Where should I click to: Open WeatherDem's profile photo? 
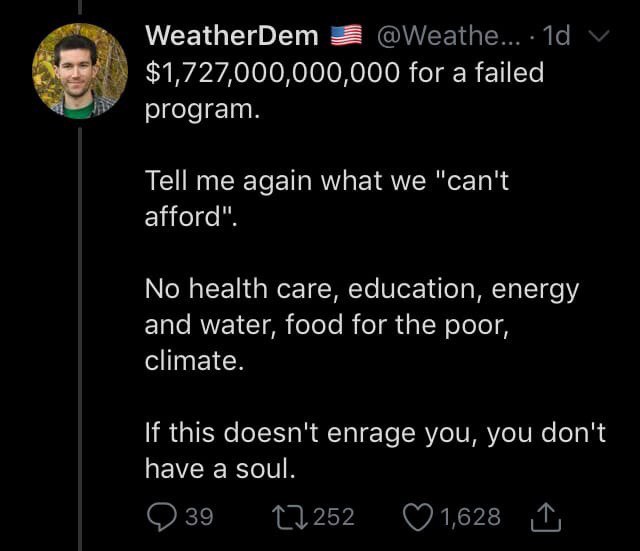click(x=79, y=72)
